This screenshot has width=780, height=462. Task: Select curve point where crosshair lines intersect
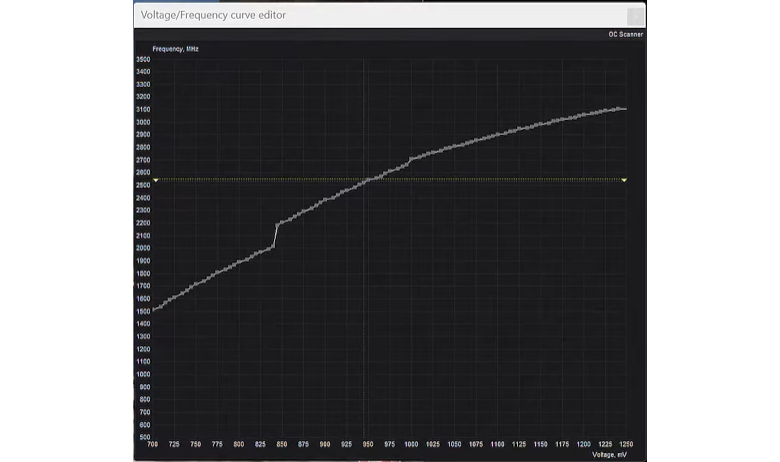tap(364, 182)
